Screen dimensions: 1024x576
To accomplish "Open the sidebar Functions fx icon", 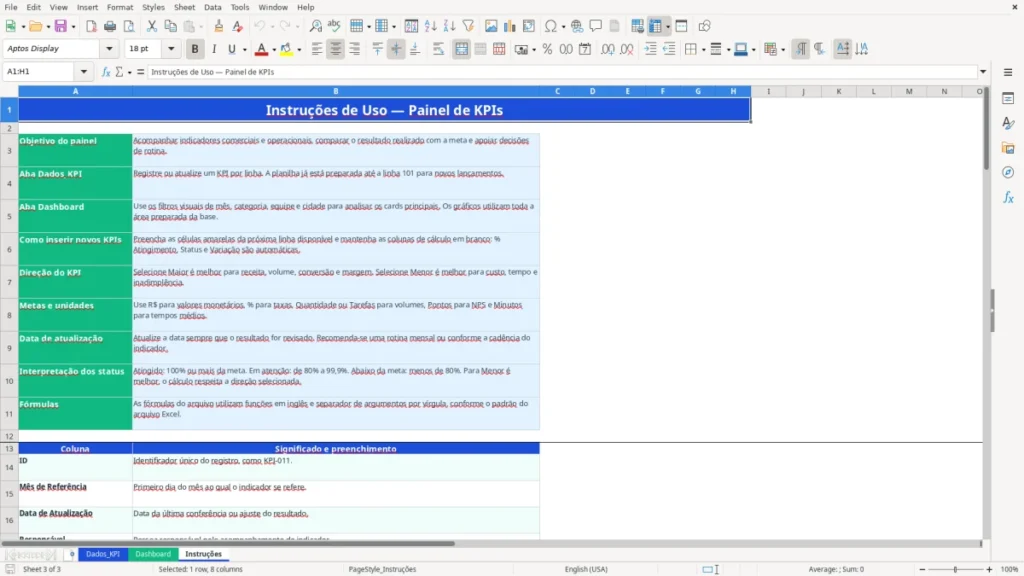I will click(x=1008, y=197).
